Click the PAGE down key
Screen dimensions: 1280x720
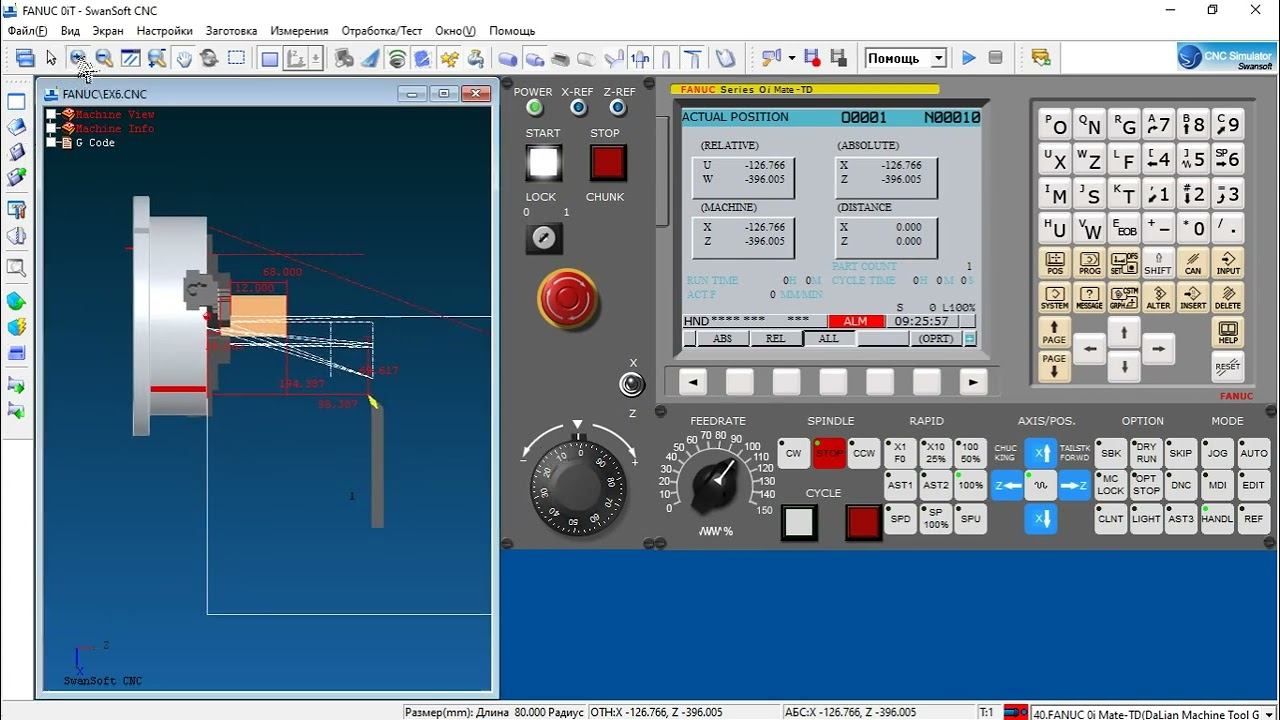1054,366
